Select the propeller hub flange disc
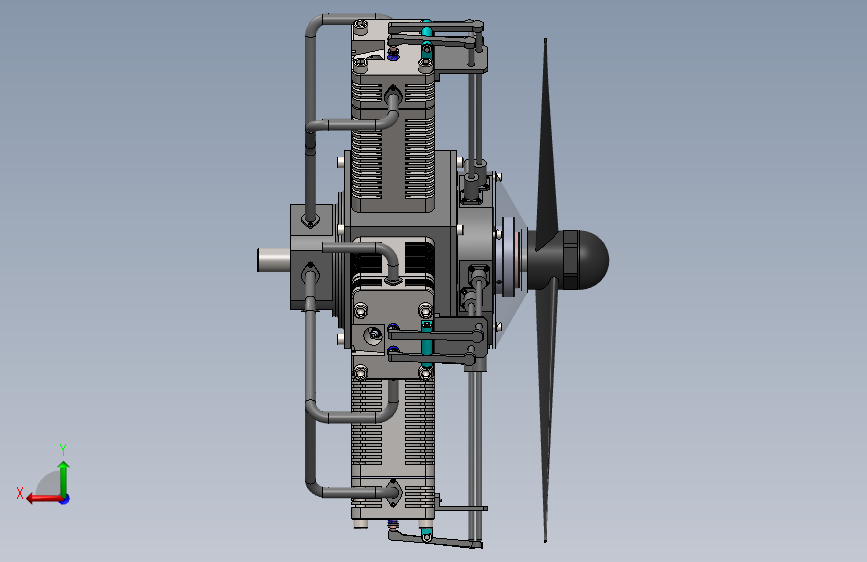This screenshot has width=867, height=562. point(510,257)
